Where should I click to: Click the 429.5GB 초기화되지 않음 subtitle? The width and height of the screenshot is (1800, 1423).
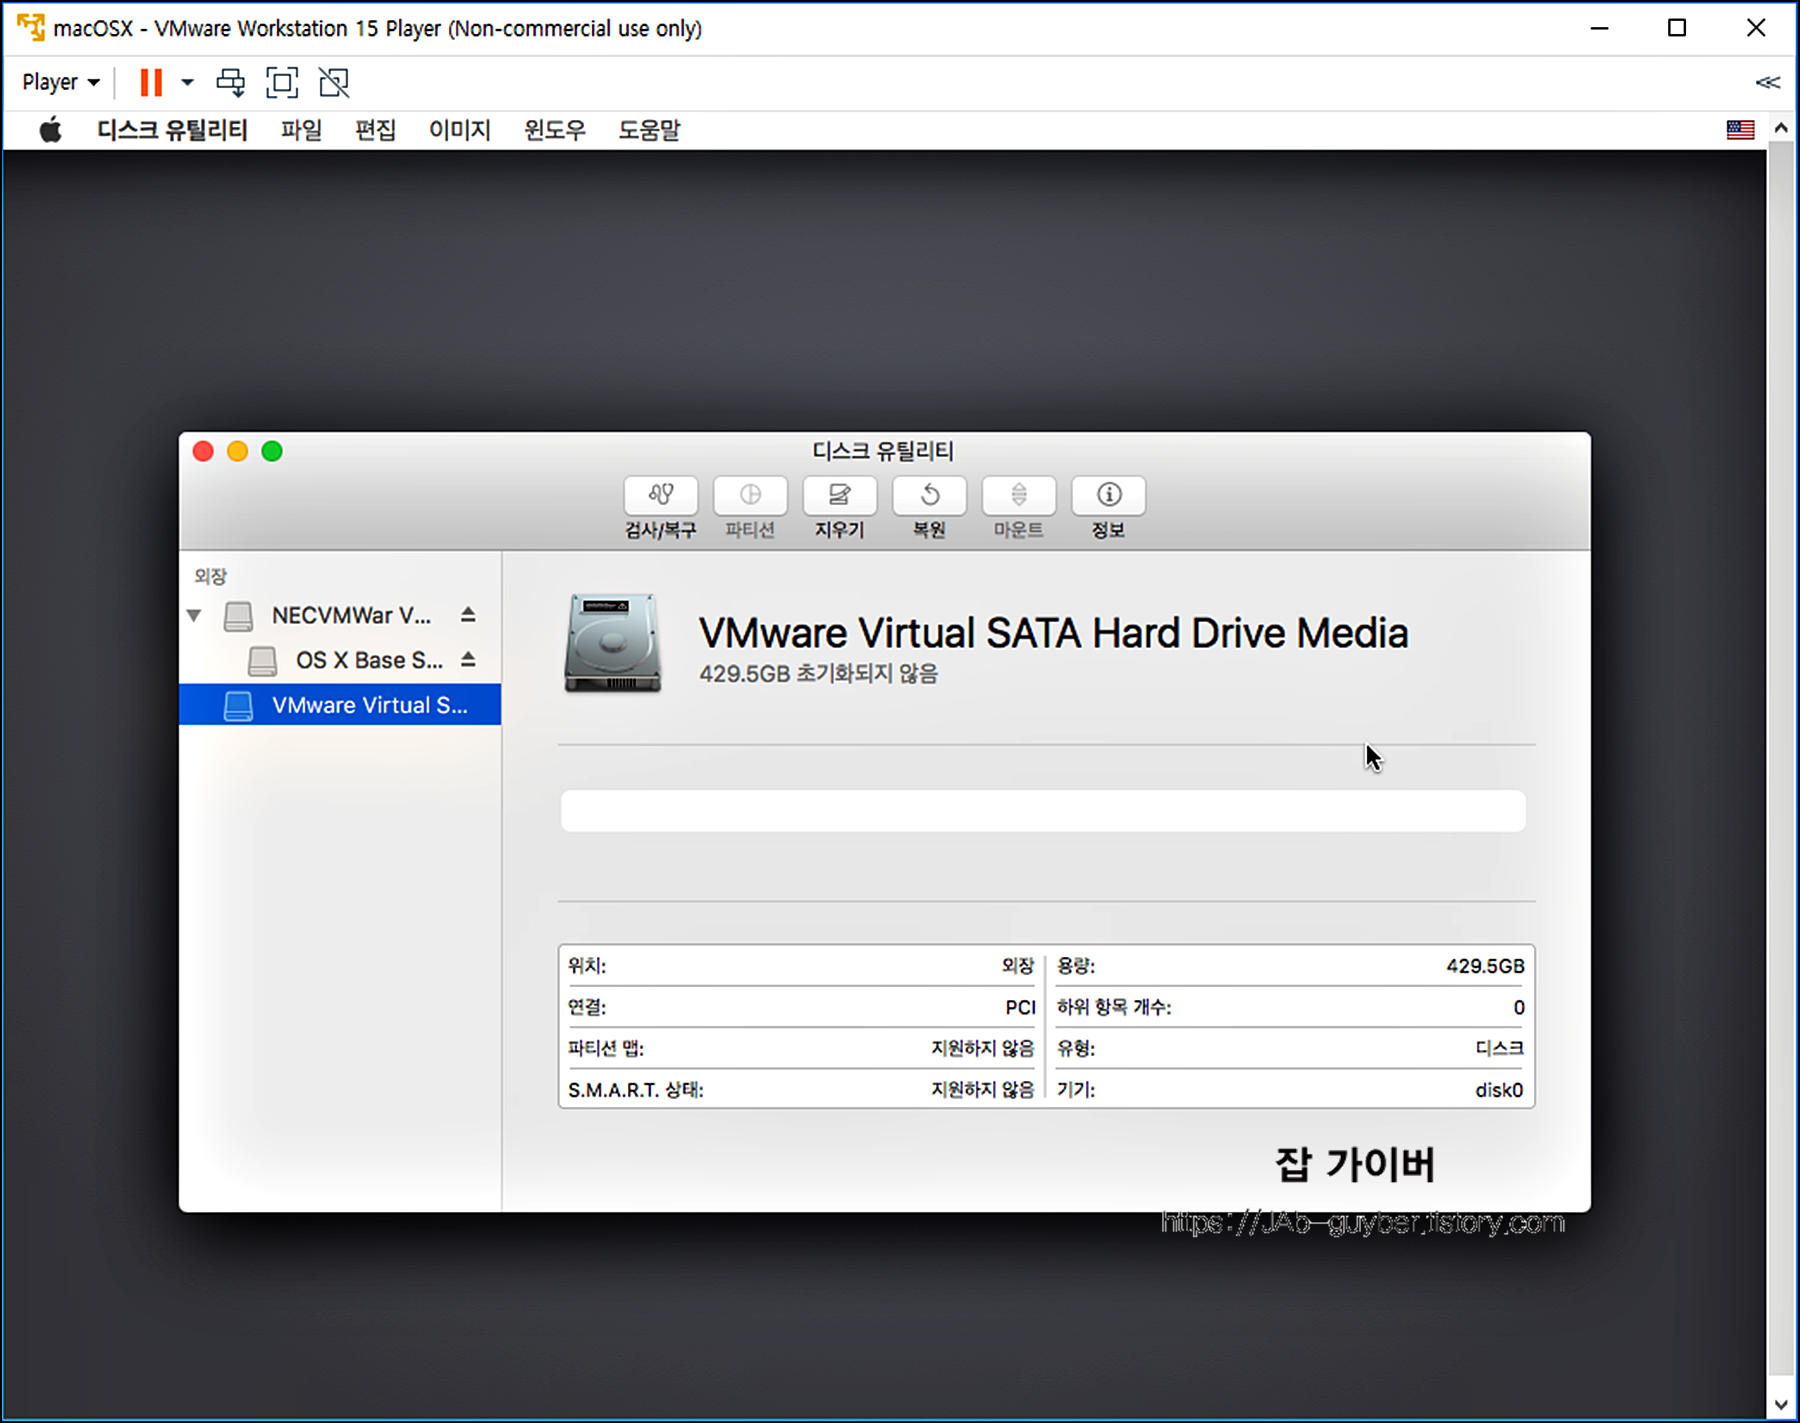click(x=818, y=674)
